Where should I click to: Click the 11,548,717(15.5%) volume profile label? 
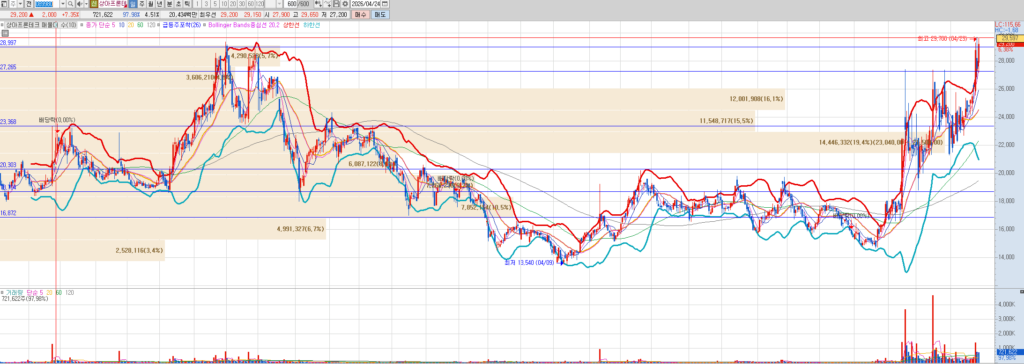click(x=726, y=121)
